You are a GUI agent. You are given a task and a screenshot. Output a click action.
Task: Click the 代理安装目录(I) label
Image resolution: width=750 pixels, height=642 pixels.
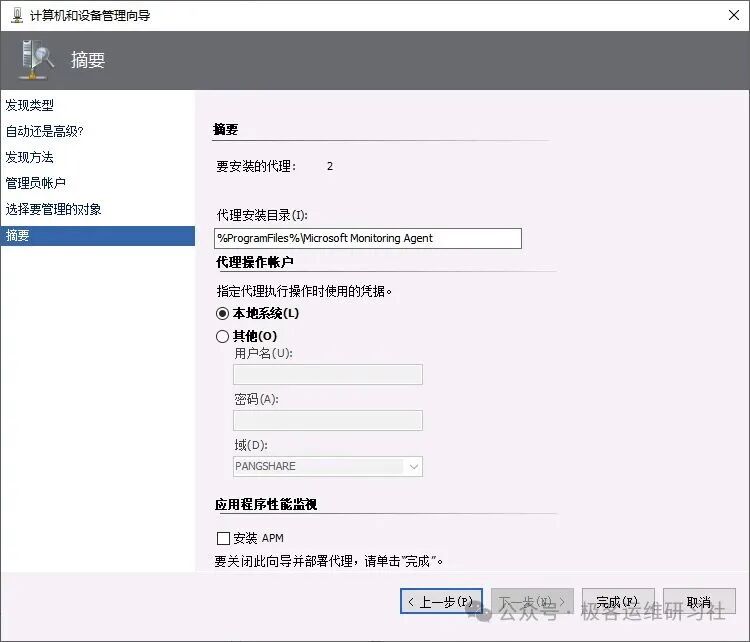pyautogui.click(x=262, y=215)
